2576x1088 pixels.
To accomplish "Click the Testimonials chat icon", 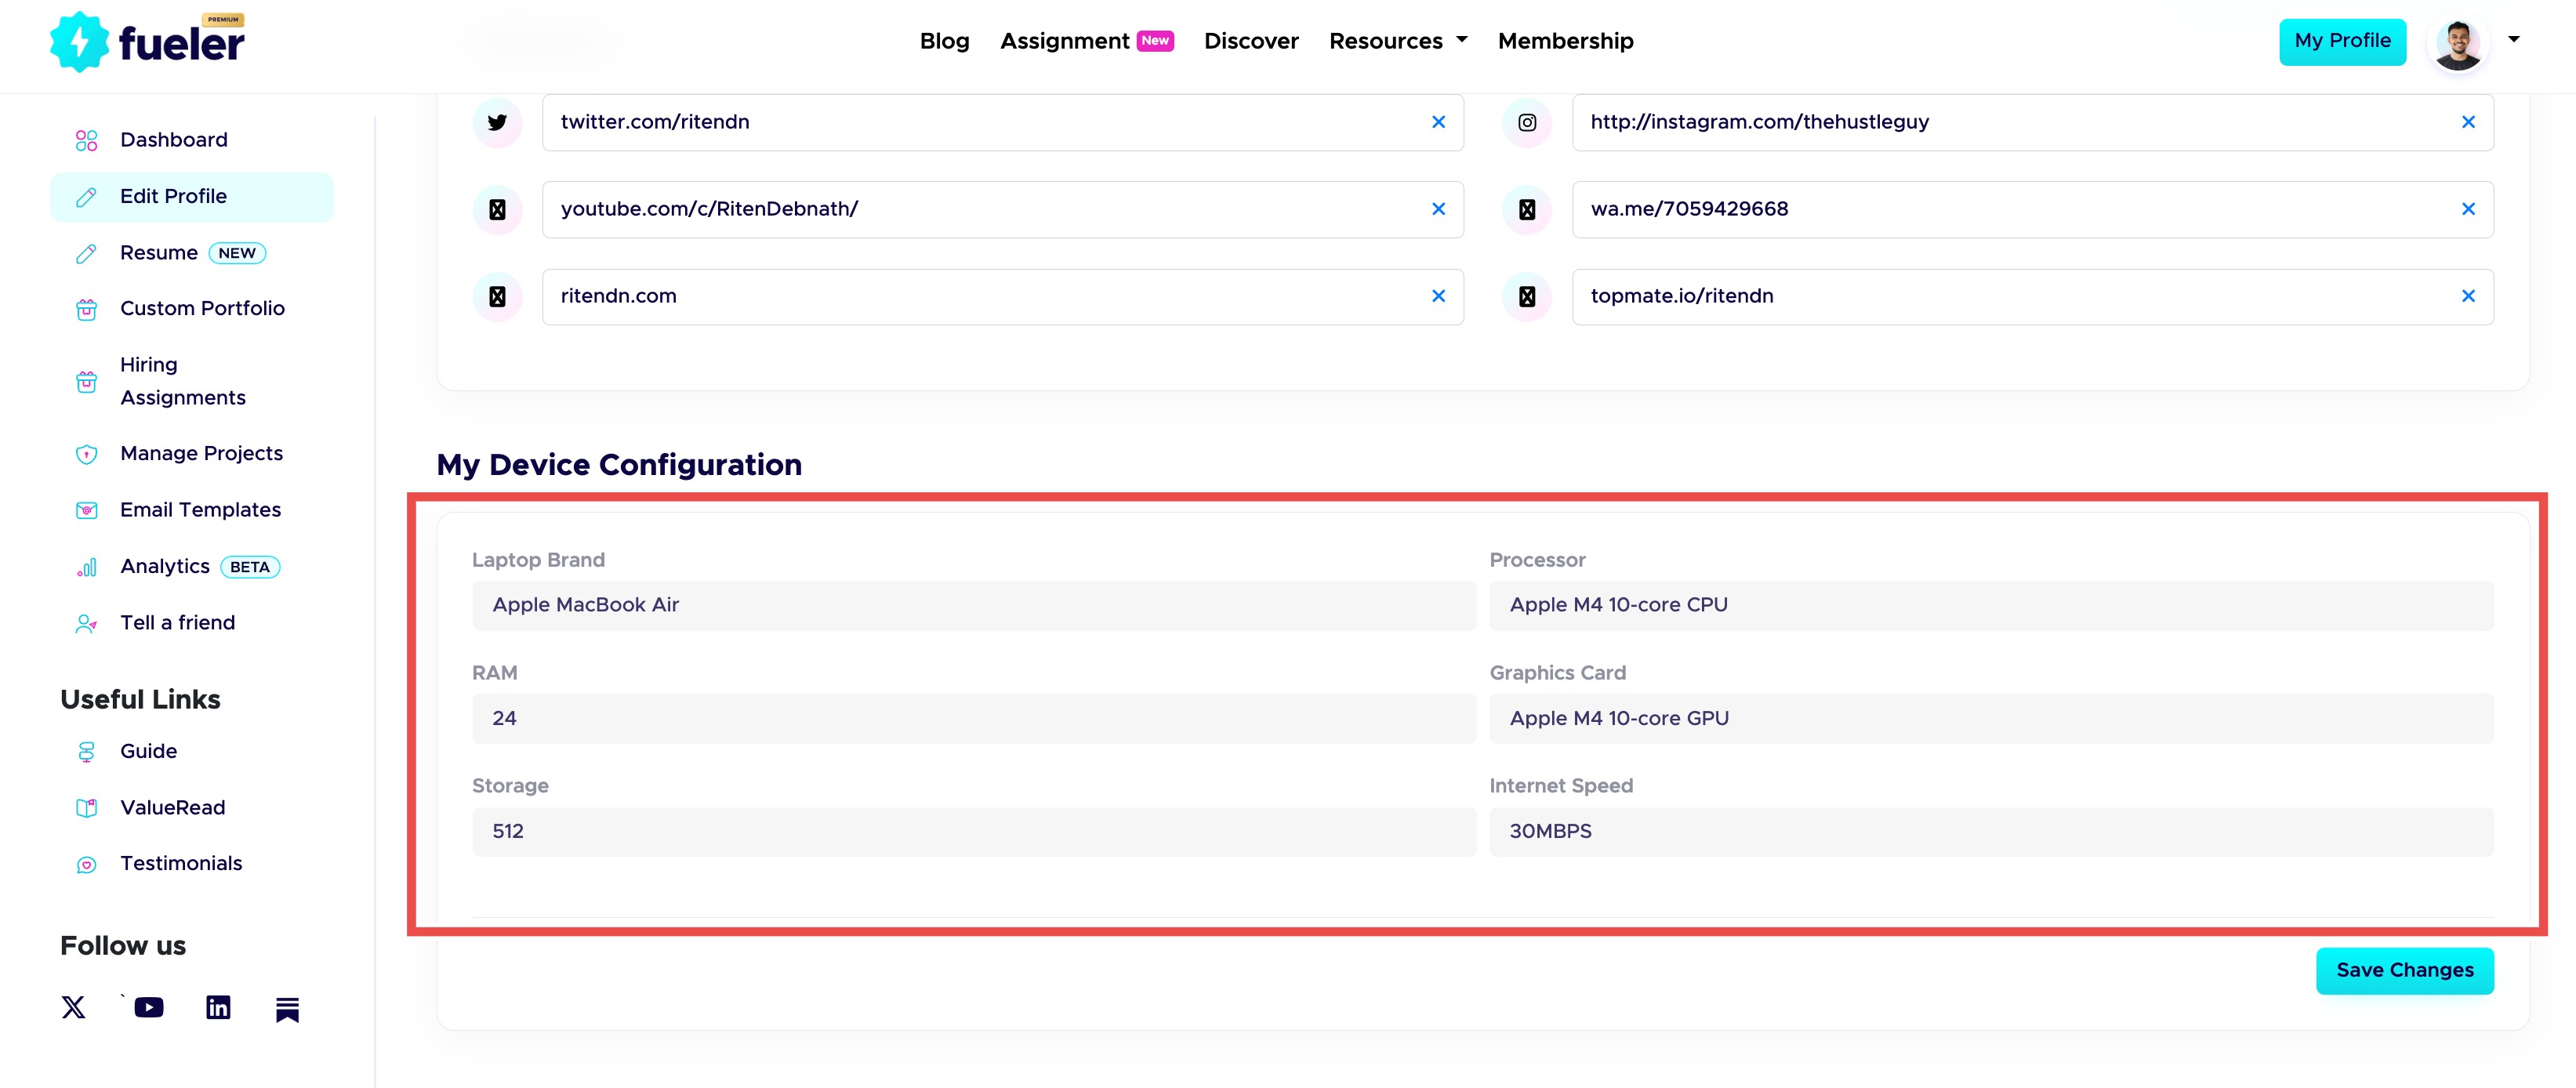I will tap(87, 864).
